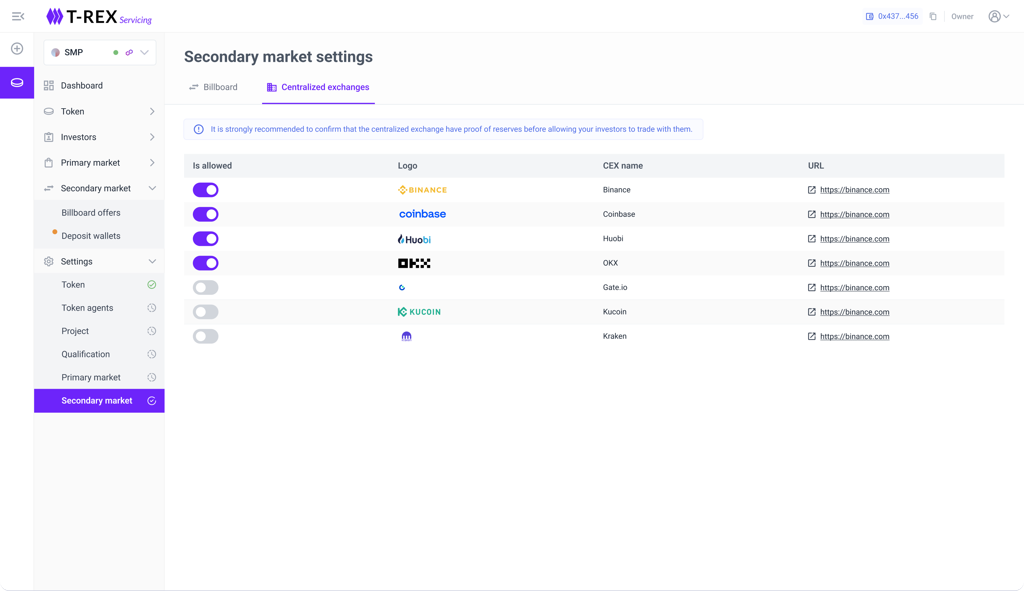Collapse the sidebar menu icon

coord(17,16)
